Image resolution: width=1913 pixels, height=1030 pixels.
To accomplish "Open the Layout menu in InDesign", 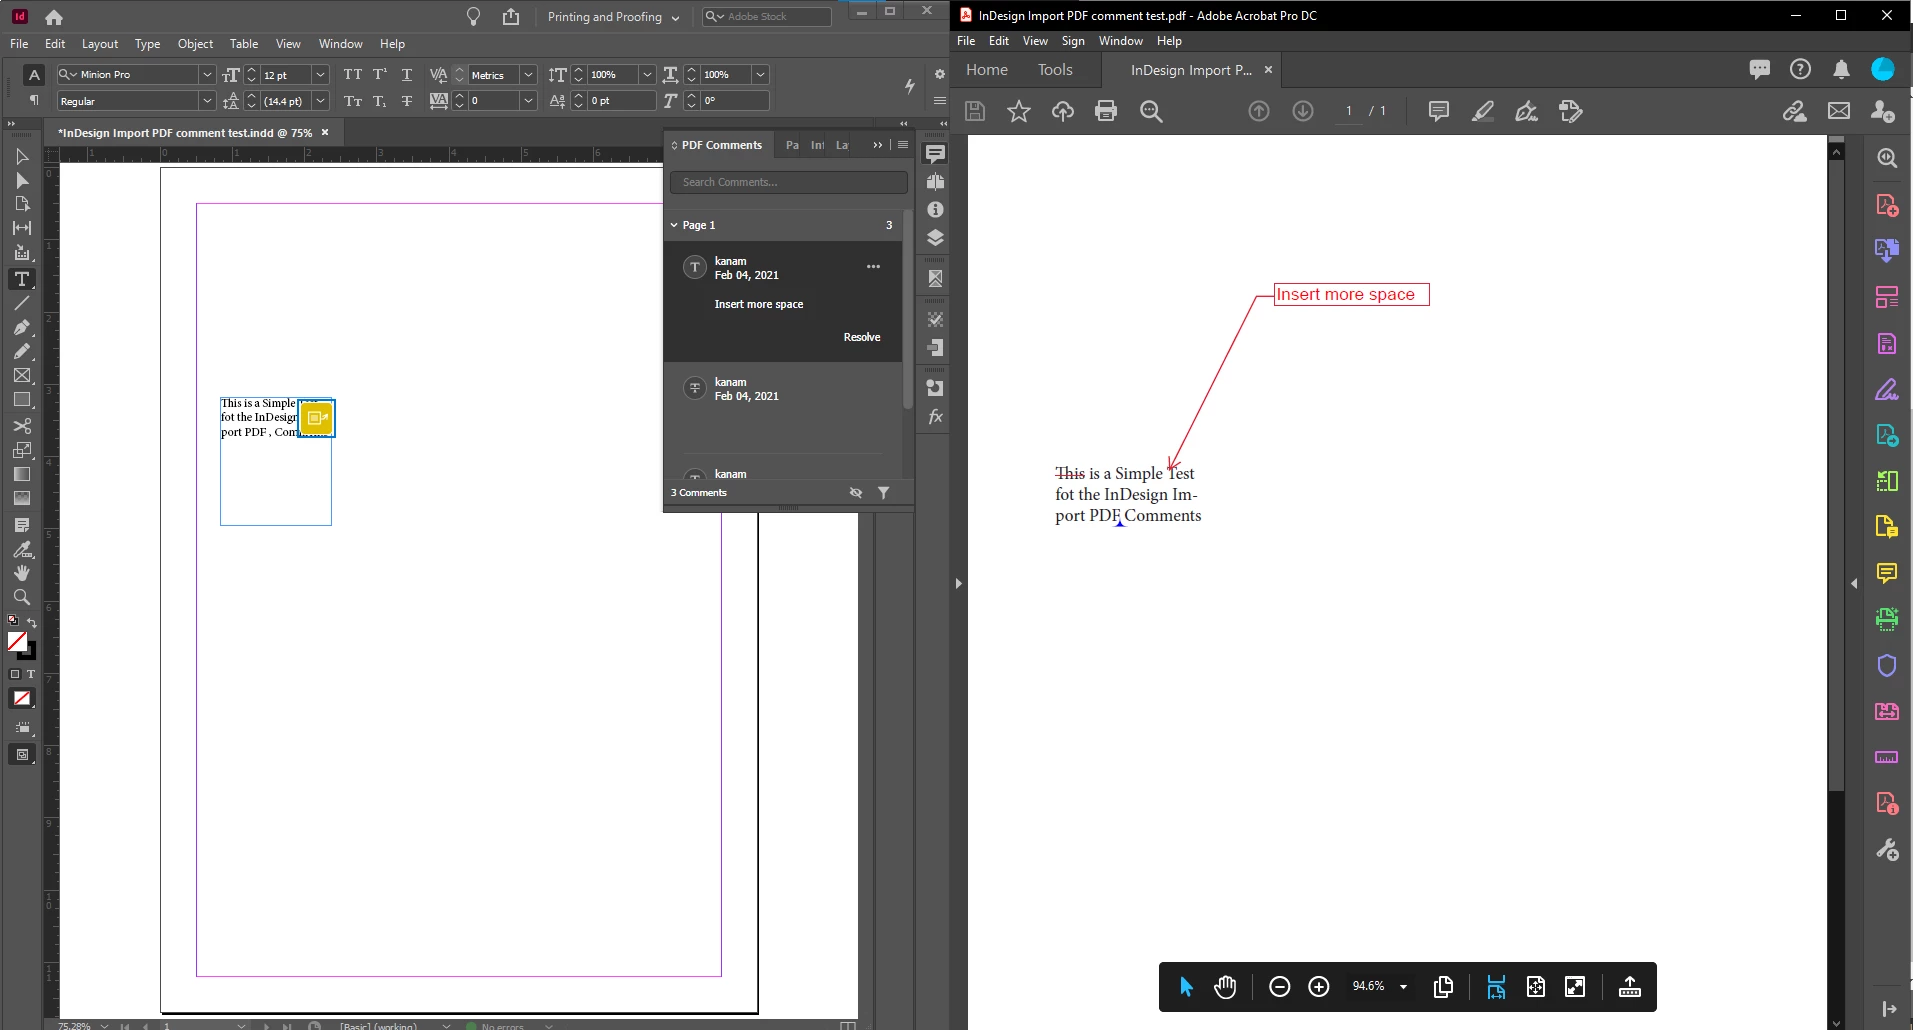I will [100, 44].
